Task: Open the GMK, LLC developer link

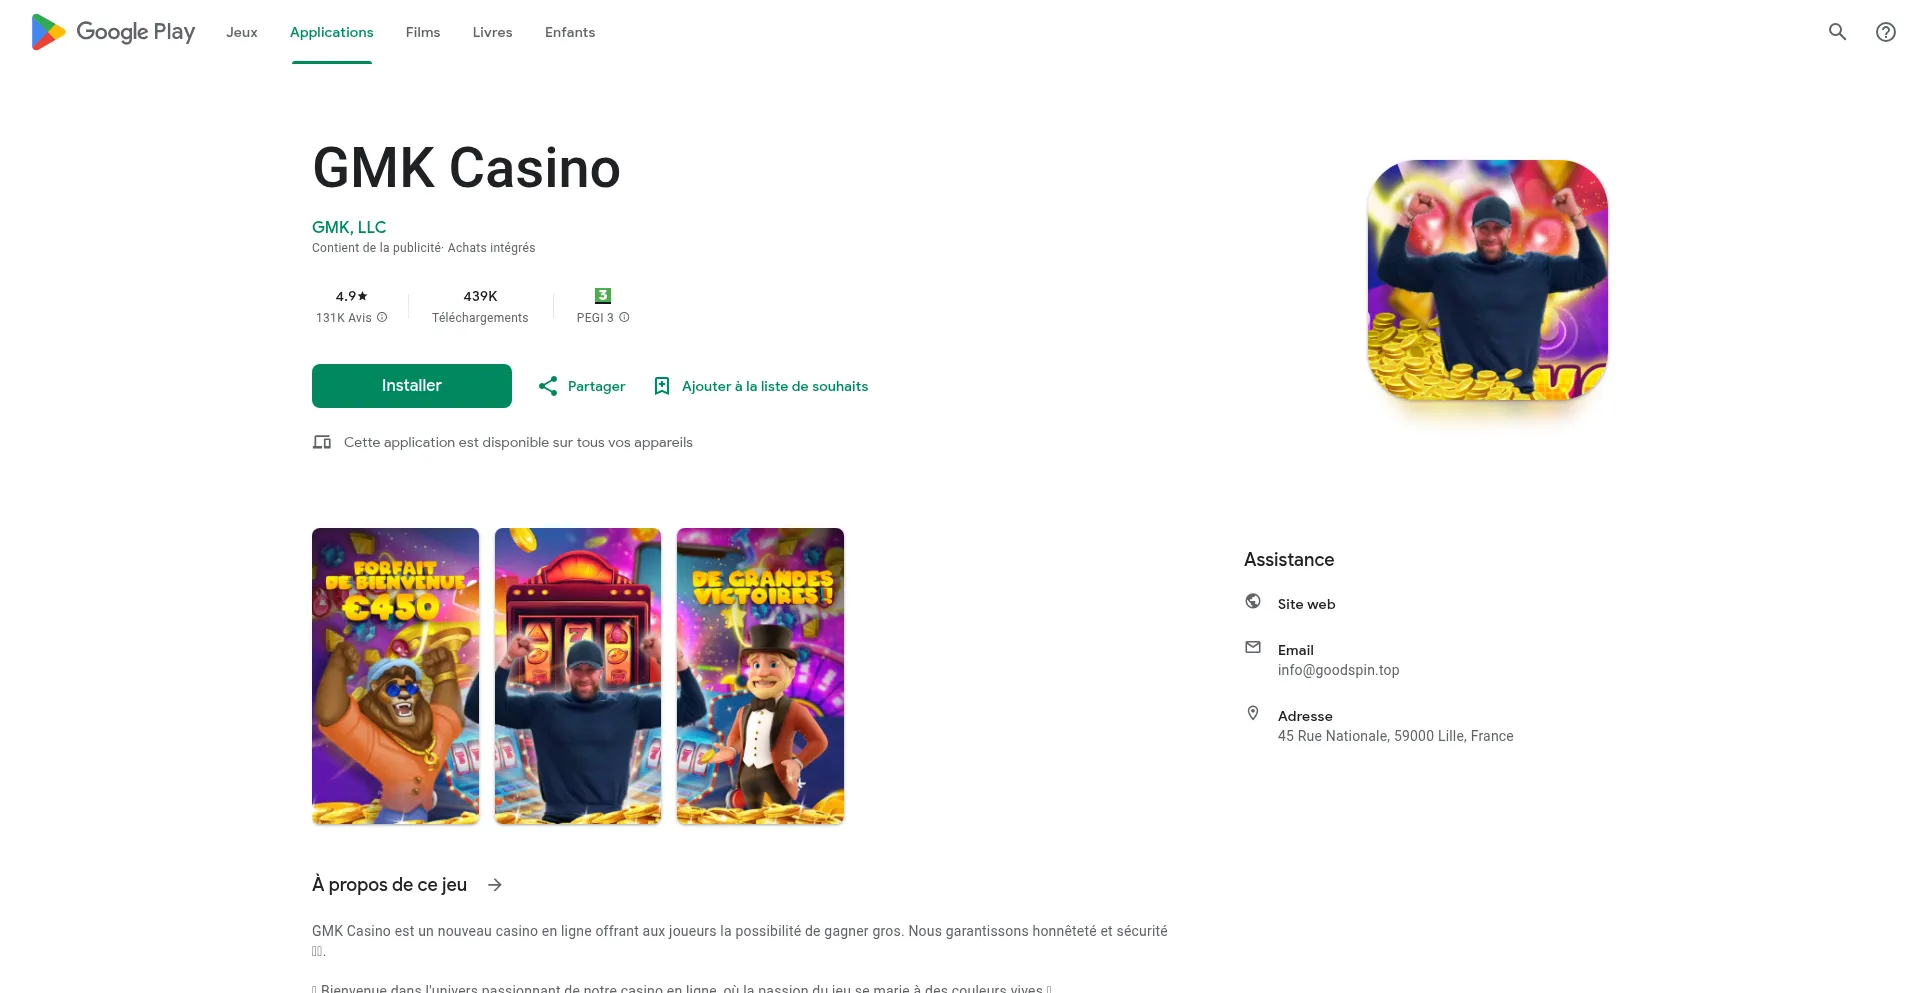Action: (349, 227)
